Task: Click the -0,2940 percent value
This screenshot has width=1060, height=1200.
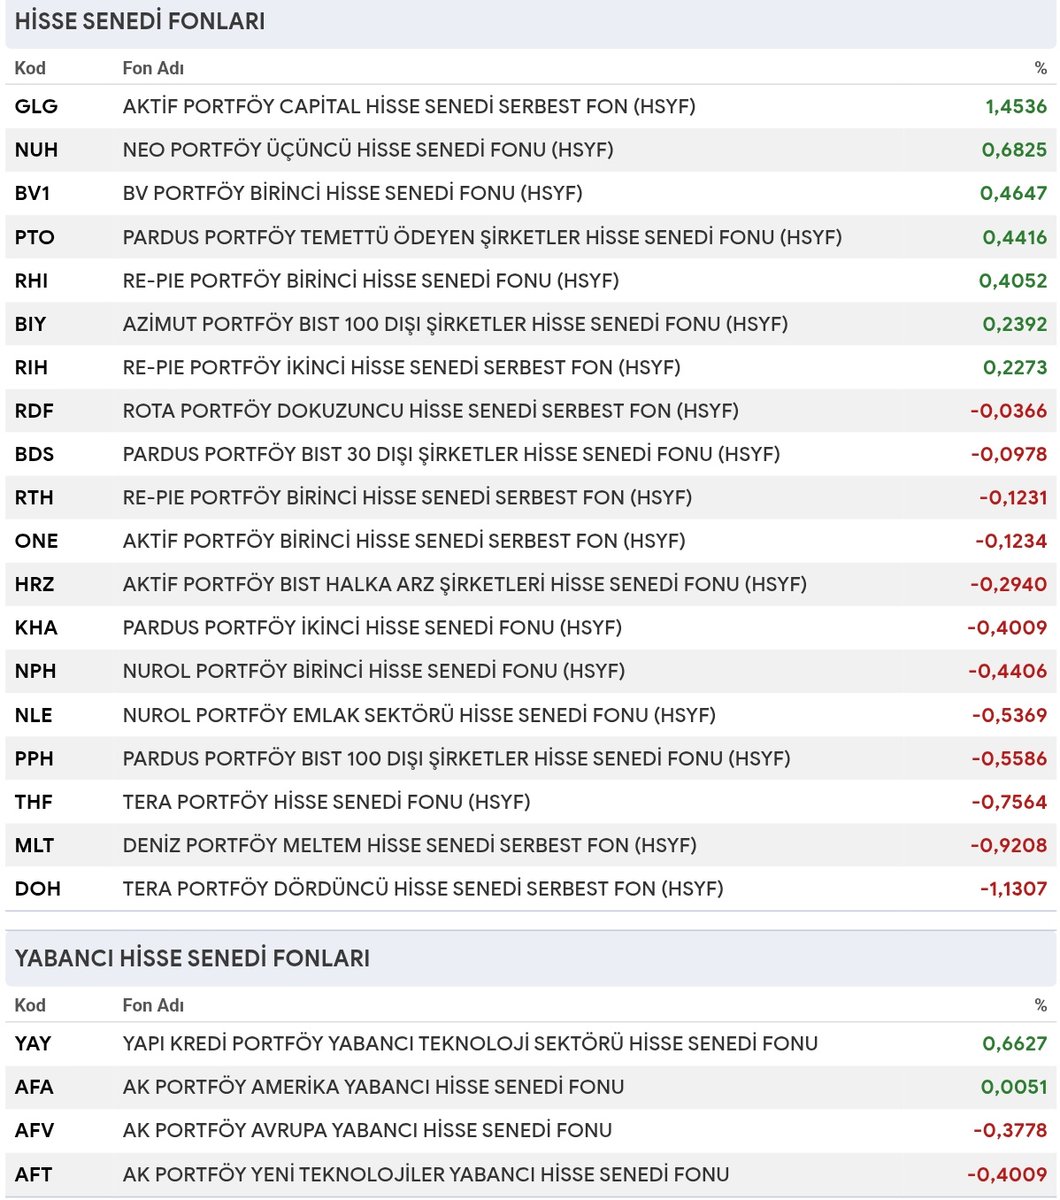Action: click(1010, 584)
